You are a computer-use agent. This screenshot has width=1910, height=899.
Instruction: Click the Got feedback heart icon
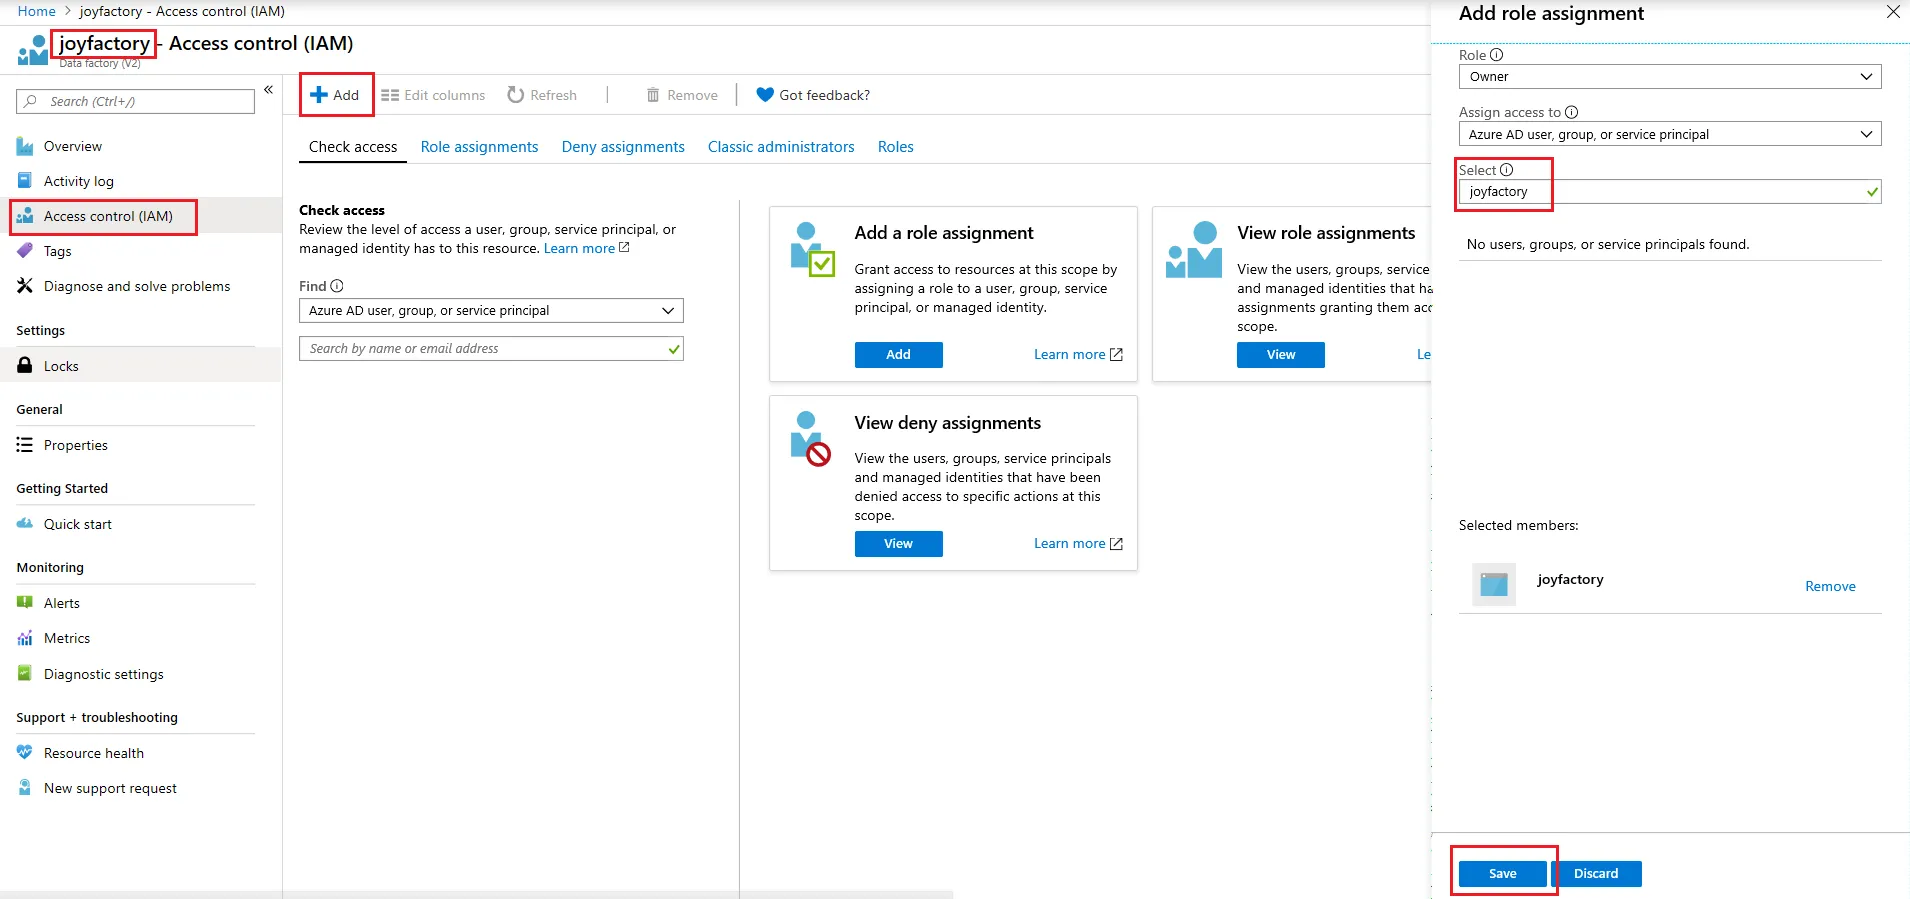765,95
